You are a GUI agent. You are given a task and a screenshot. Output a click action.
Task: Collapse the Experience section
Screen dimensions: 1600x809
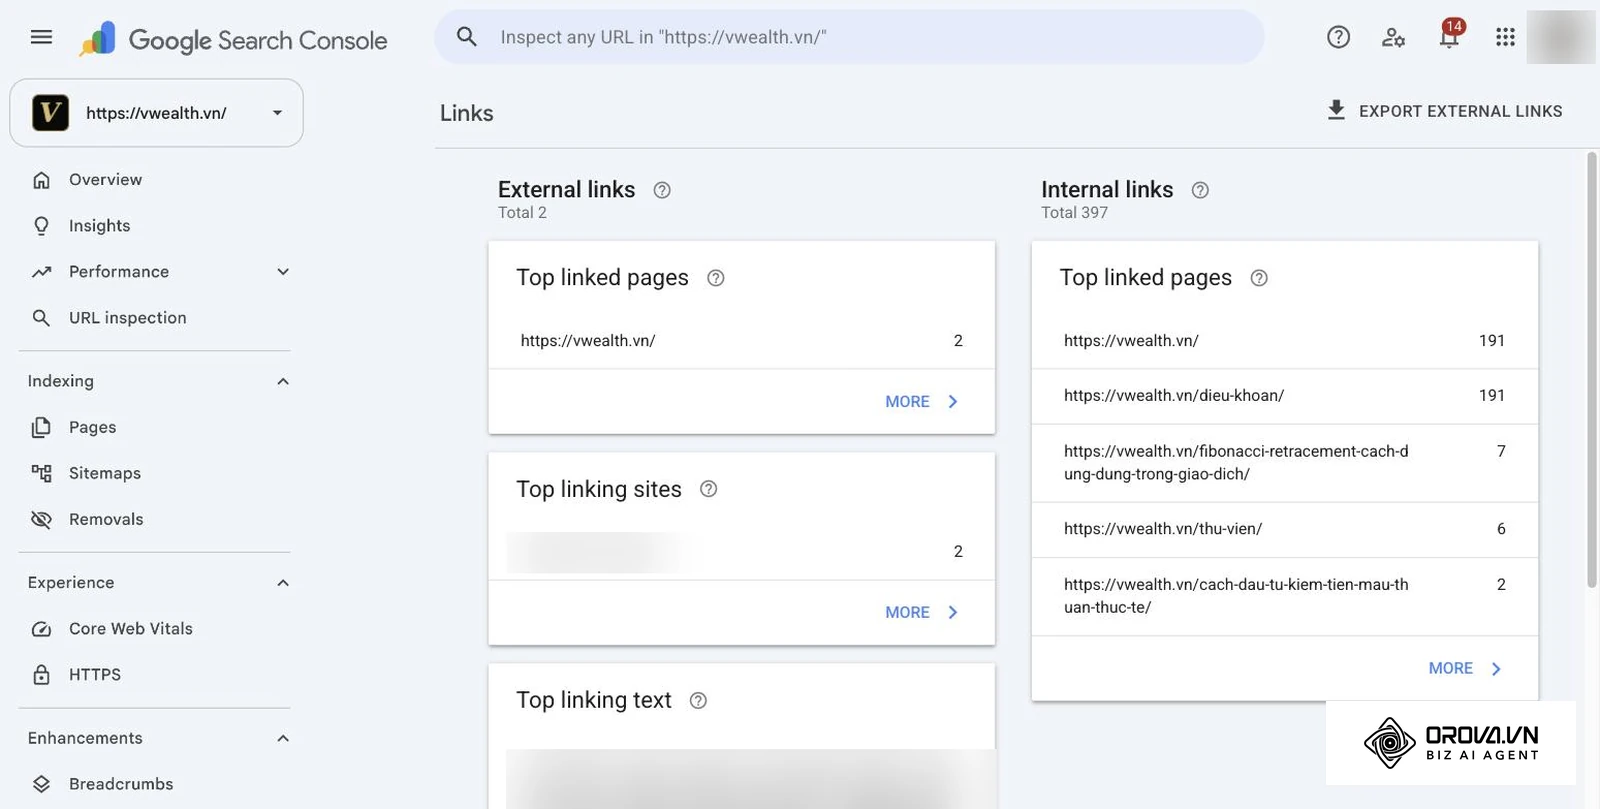[x=283, y=583]
